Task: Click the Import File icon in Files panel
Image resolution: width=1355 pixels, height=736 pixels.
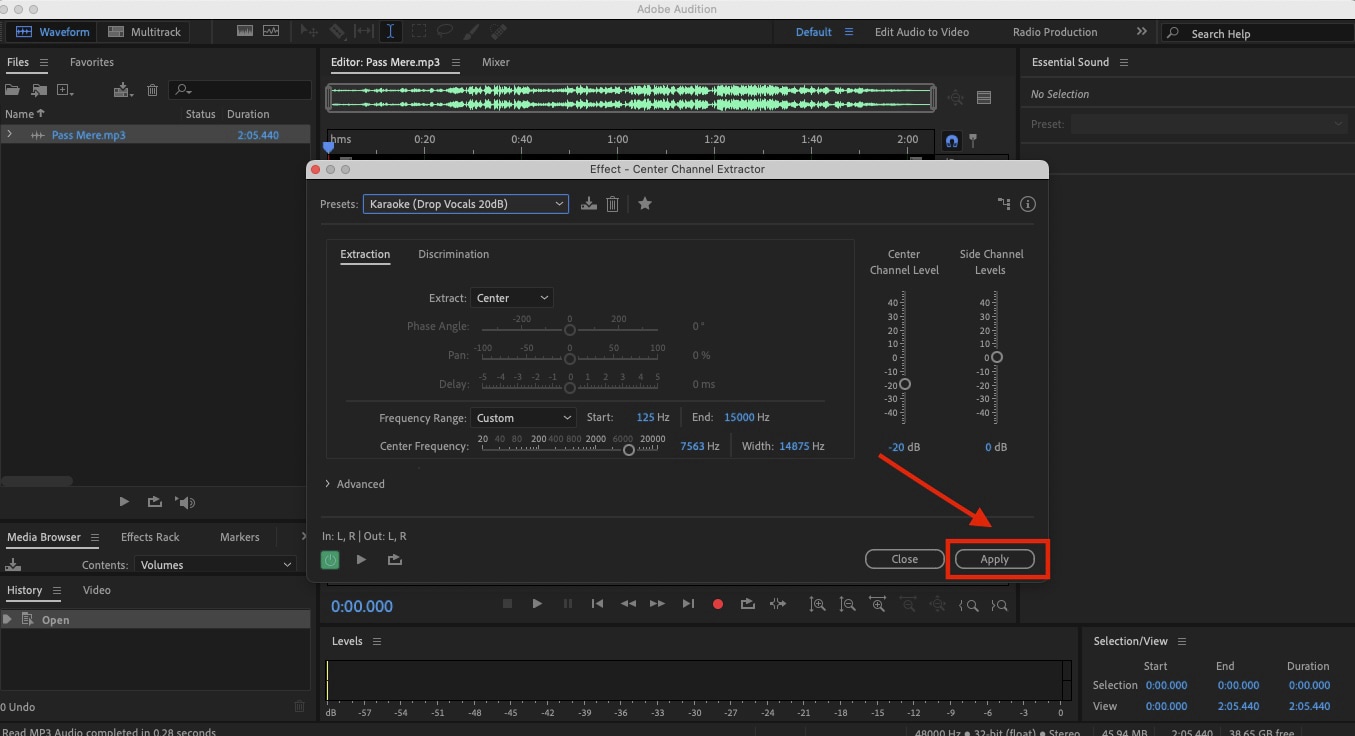Action: pos(40,90)
